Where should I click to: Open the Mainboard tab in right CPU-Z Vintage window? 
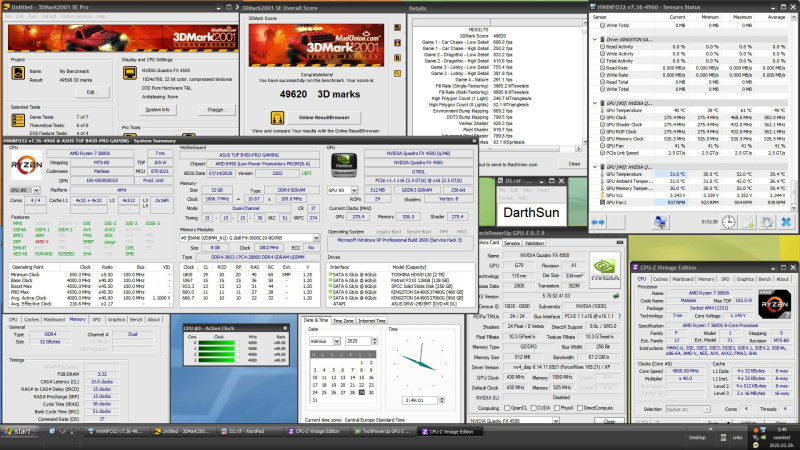click(x=683, y=279)
